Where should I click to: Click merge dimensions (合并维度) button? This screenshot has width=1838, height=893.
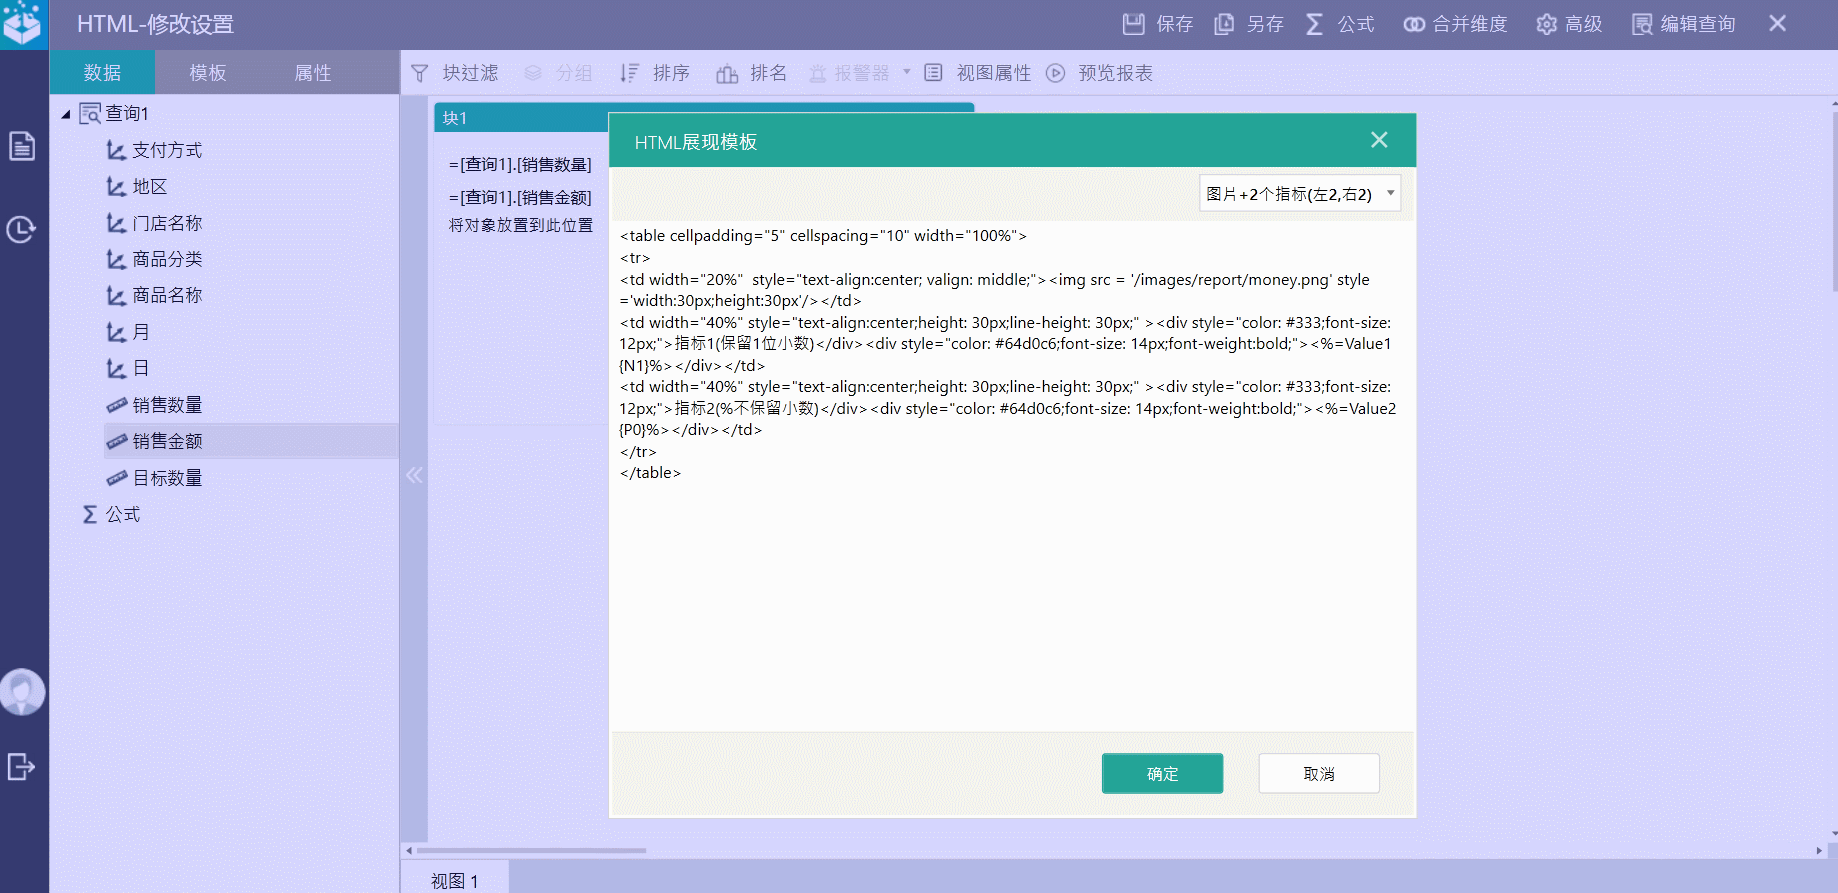(1455, 24)
